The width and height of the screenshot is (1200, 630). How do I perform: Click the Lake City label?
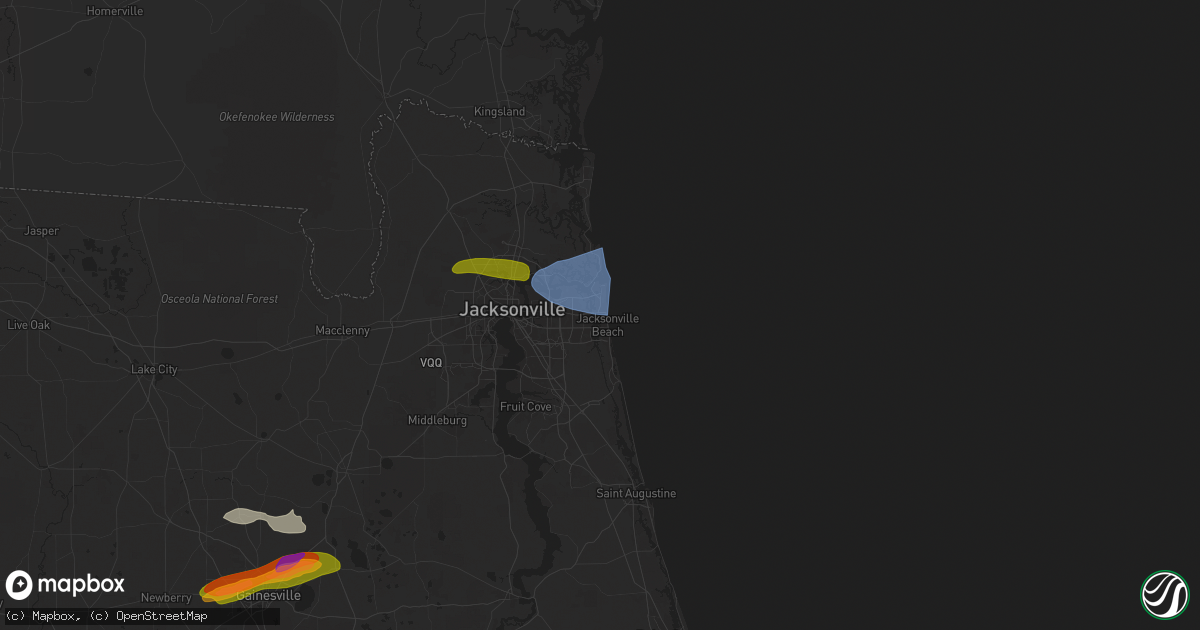154,370
